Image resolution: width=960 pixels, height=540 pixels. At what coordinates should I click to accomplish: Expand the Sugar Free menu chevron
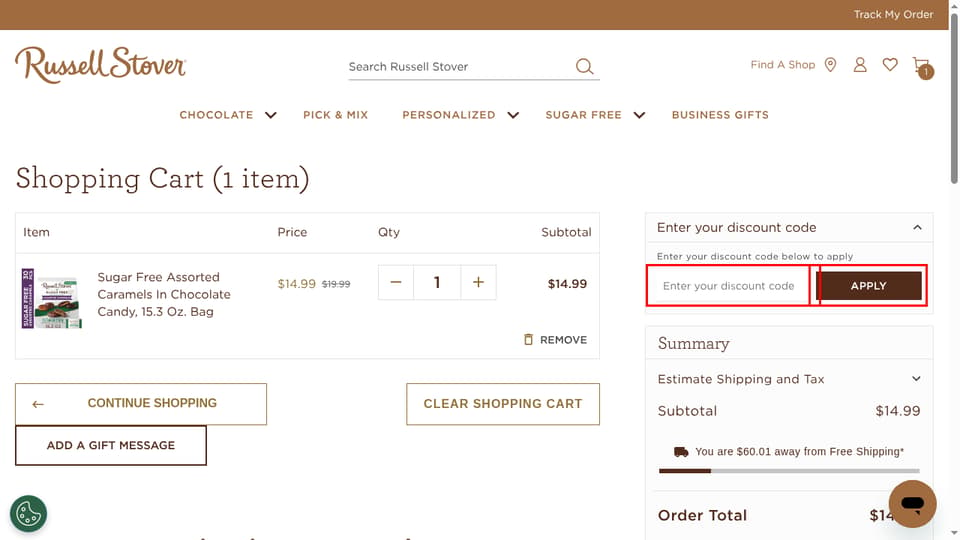pyautogui.click(x=639, y=115)
